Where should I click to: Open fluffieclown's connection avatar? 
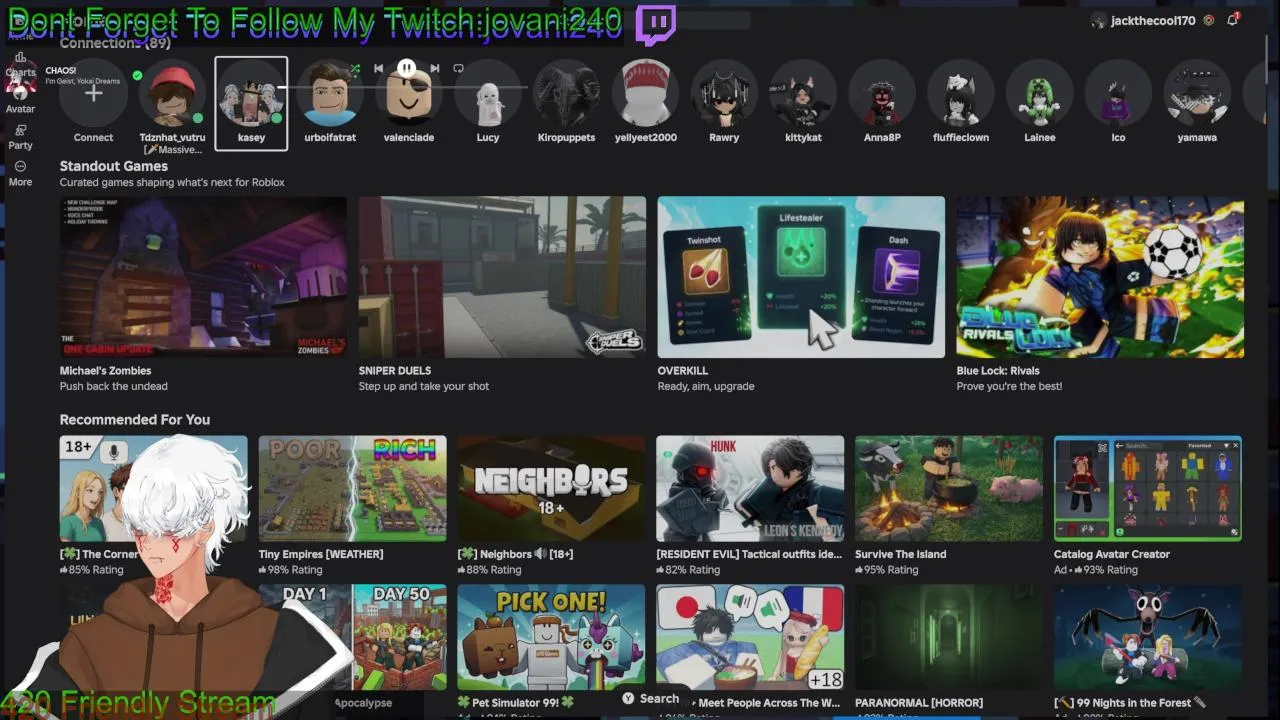(961, 94)
